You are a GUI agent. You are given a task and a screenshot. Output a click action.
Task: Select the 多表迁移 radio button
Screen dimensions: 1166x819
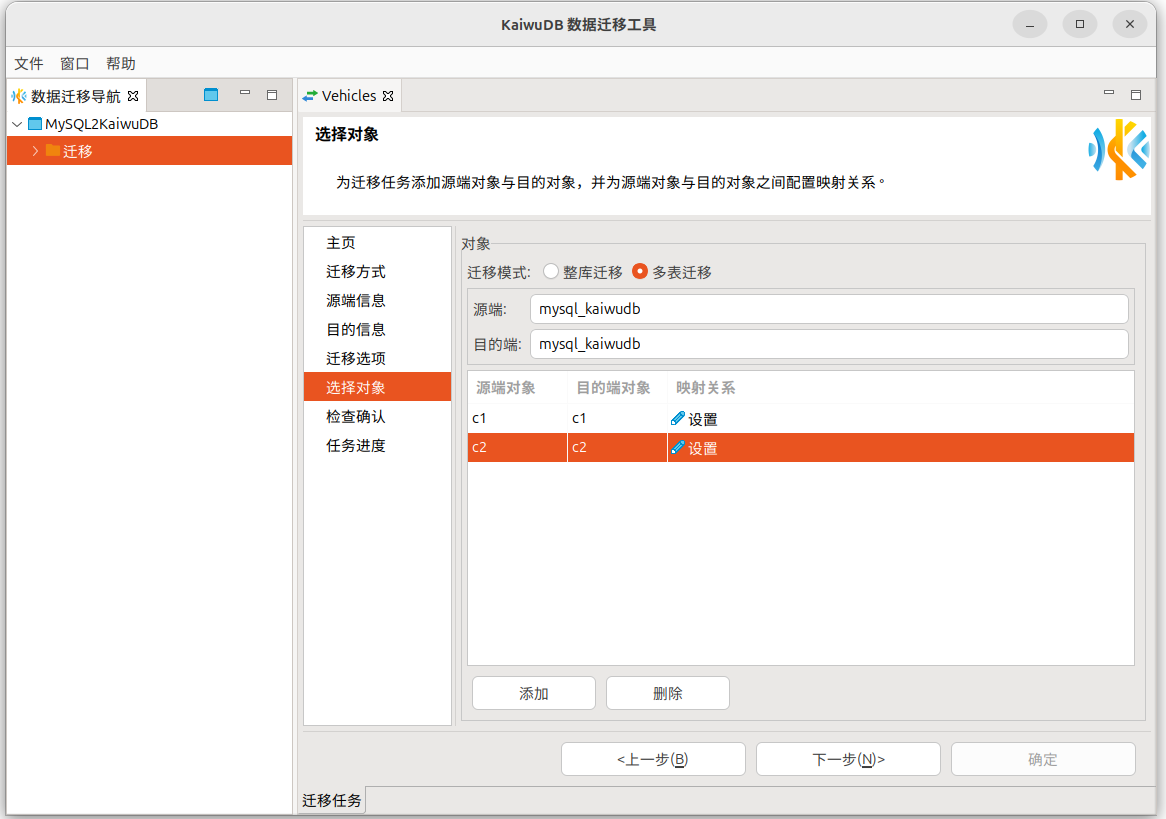click(640, 272)
